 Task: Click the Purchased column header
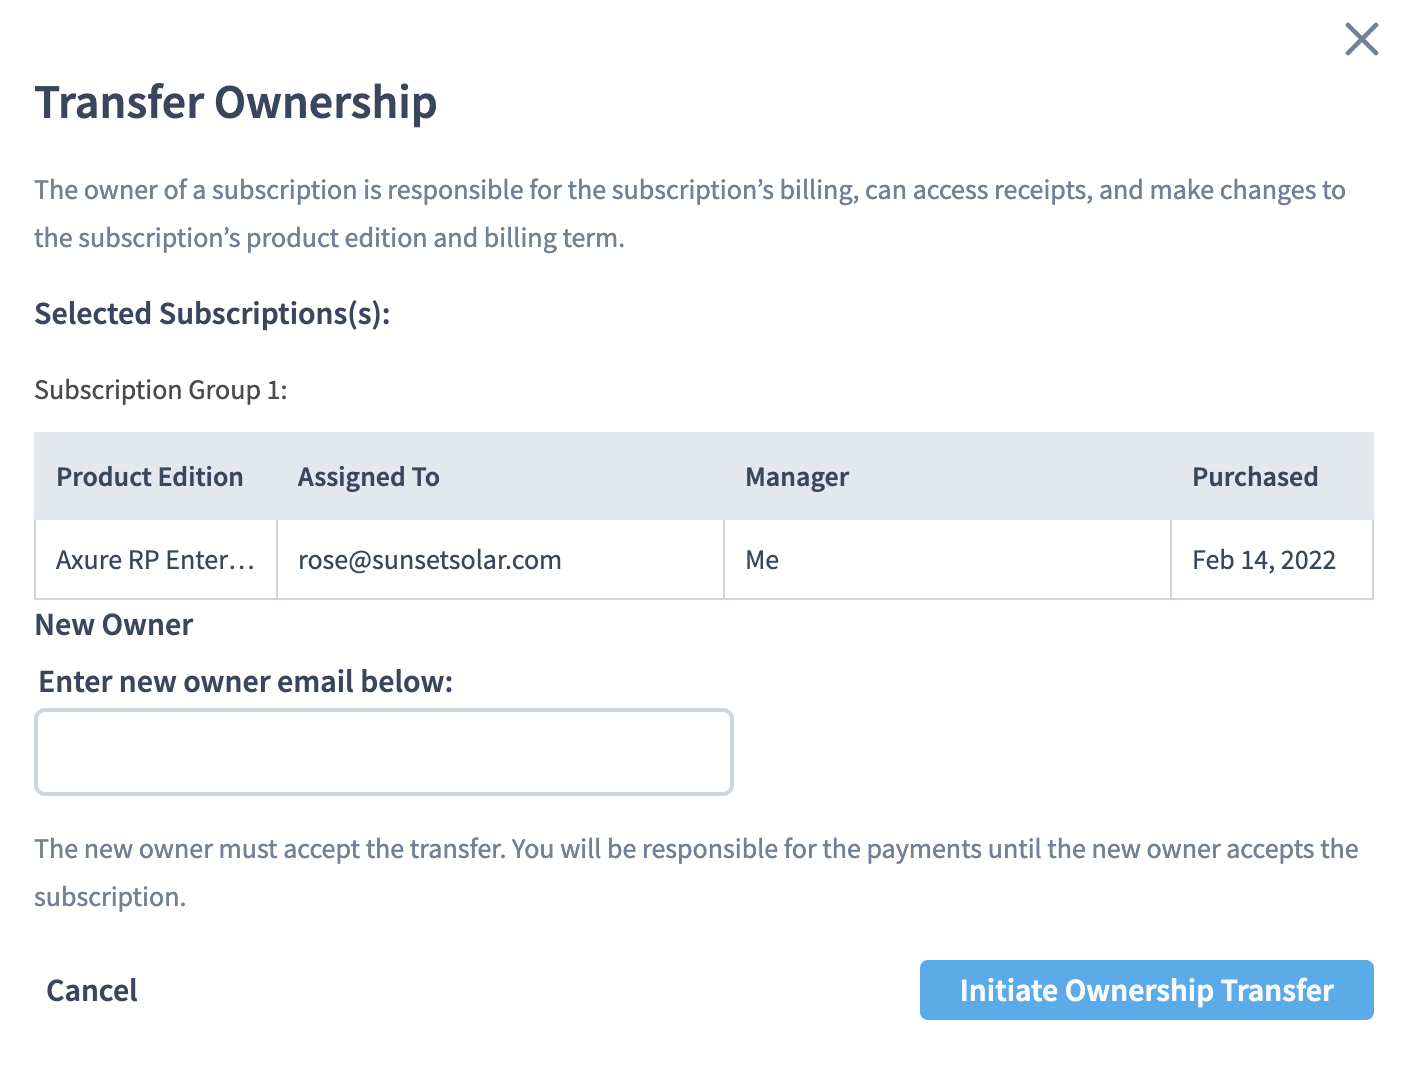[1255, 477]
